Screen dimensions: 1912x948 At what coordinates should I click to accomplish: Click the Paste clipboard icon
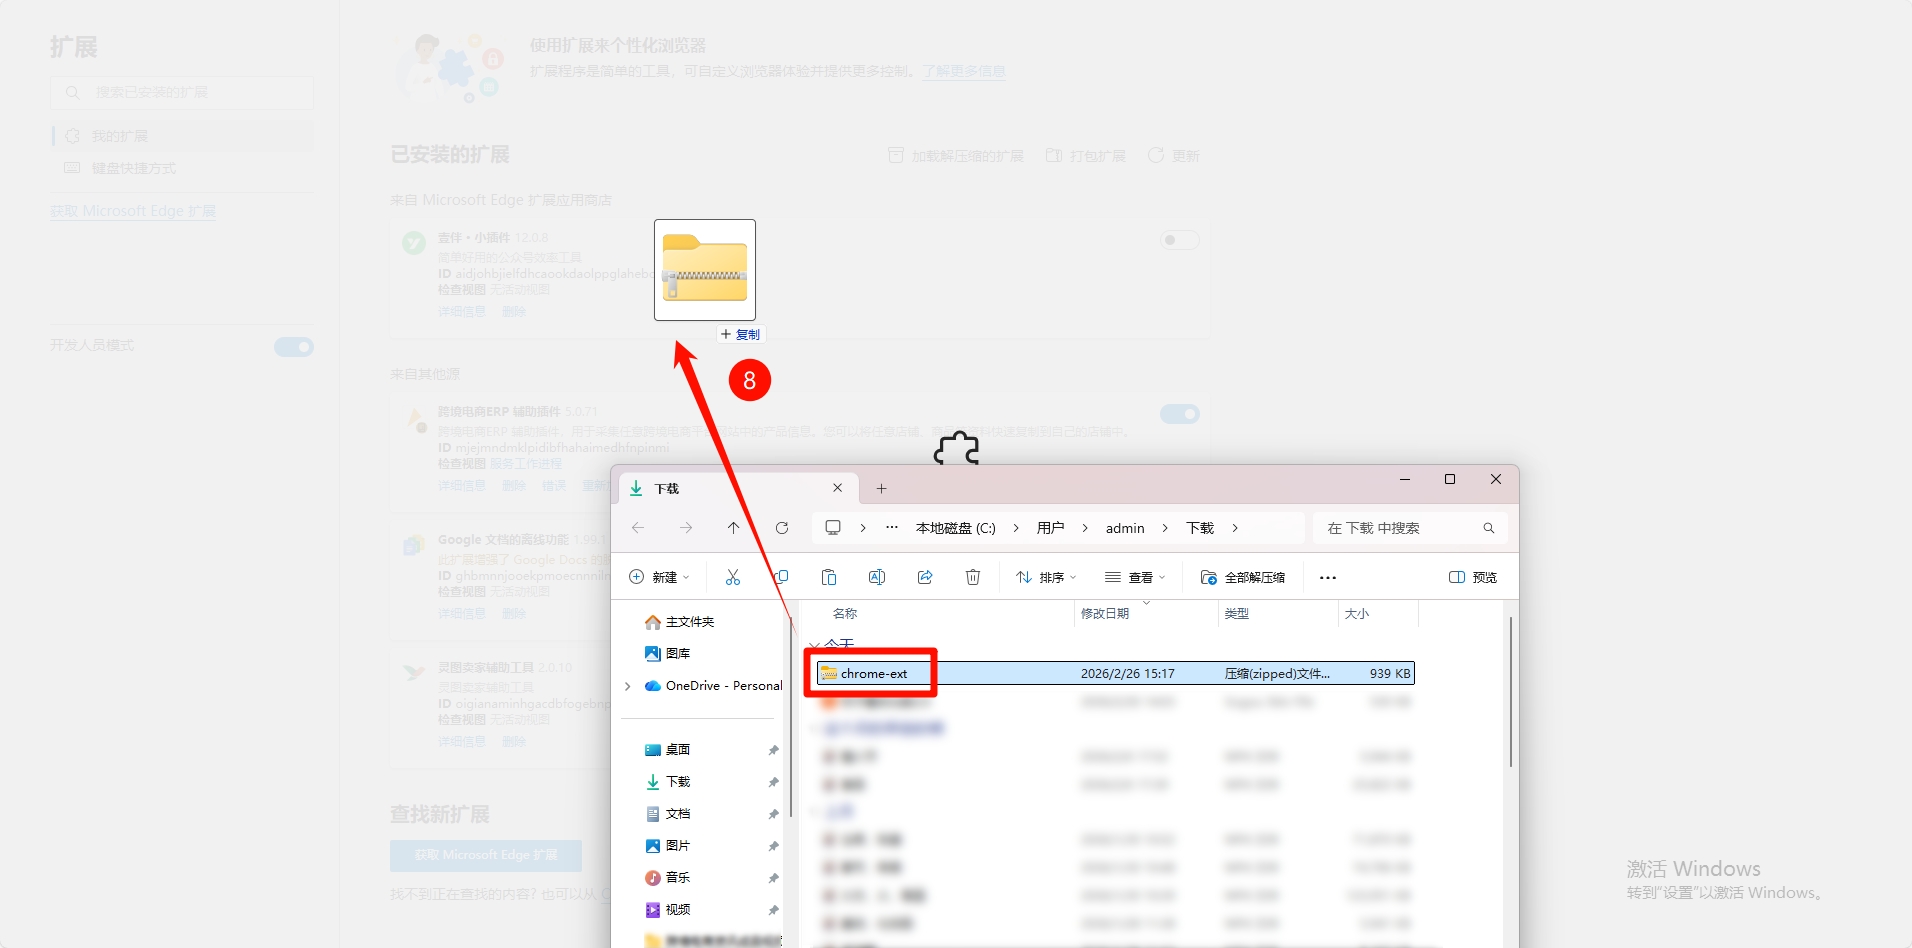point(829,577)
